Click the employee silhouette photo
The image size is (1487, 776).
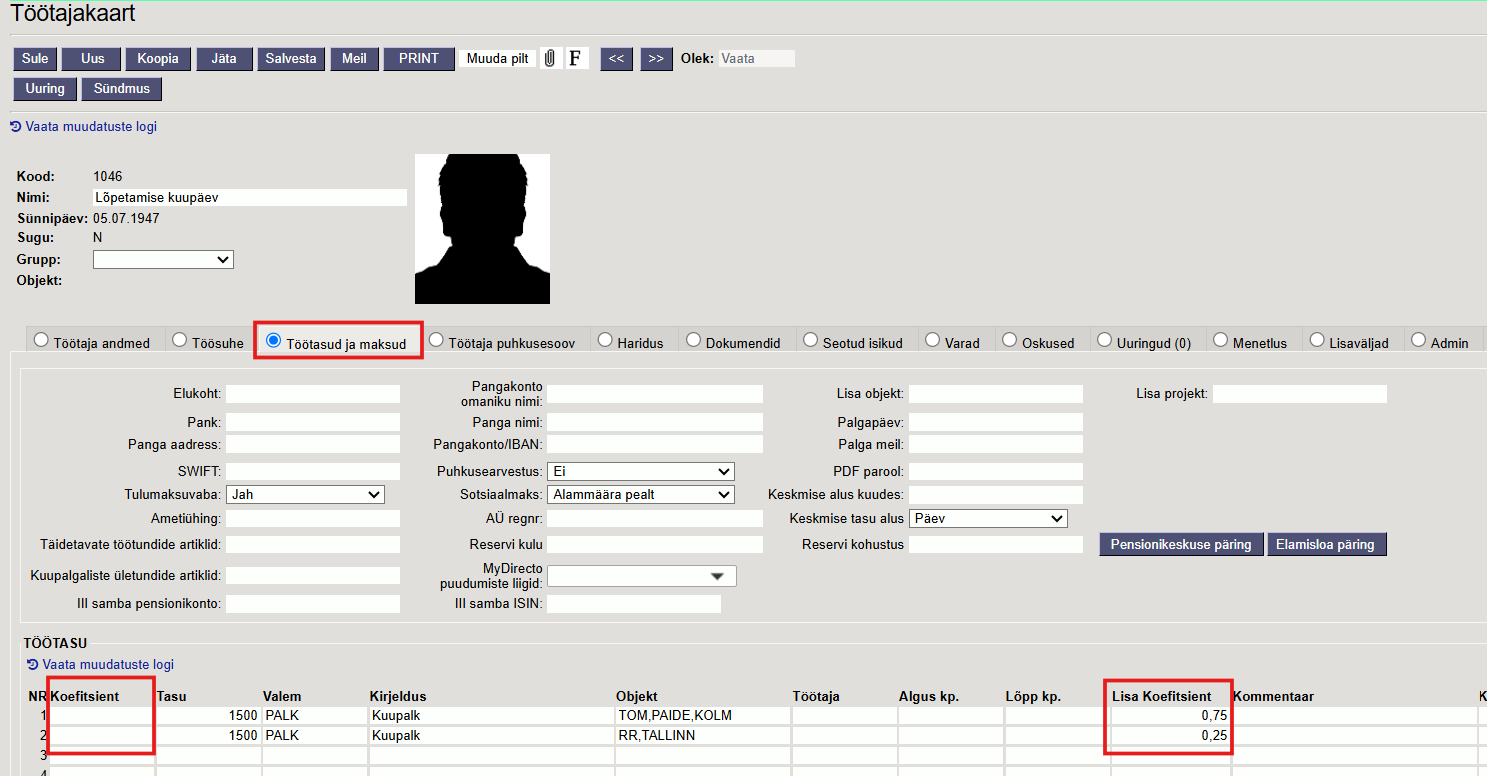pos(482,229)
